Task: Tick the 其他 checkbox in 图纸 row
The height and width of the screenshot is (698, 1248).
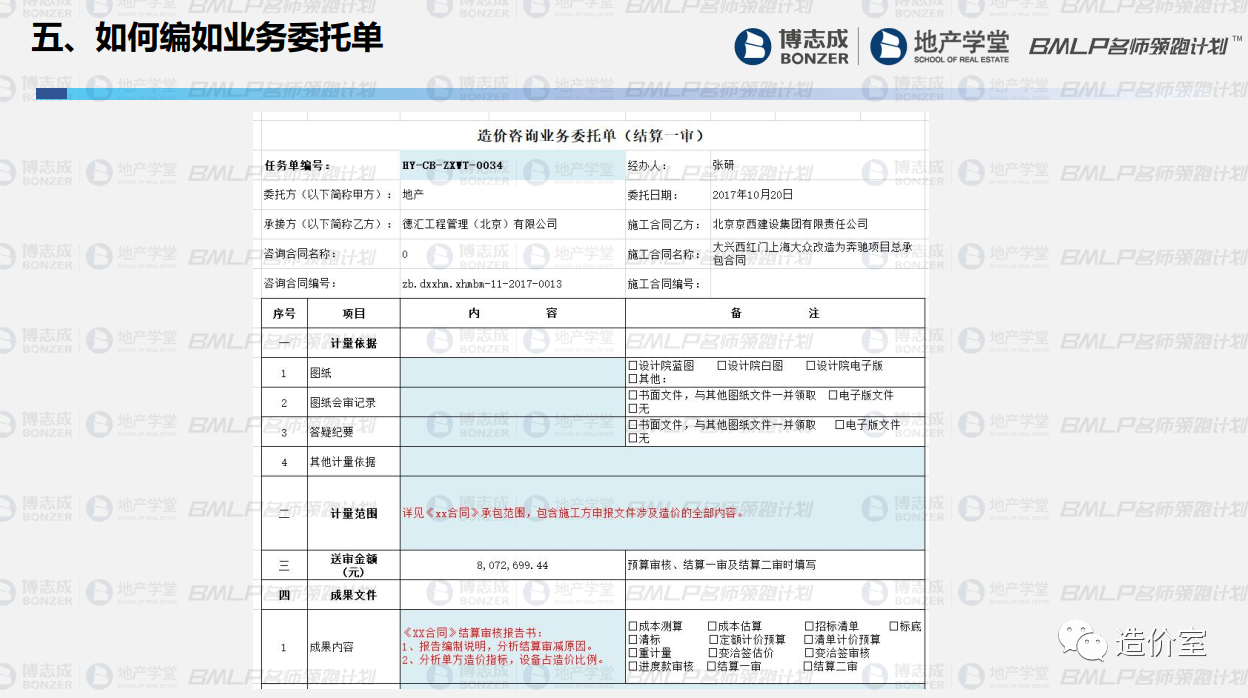Action: point(633,379)
